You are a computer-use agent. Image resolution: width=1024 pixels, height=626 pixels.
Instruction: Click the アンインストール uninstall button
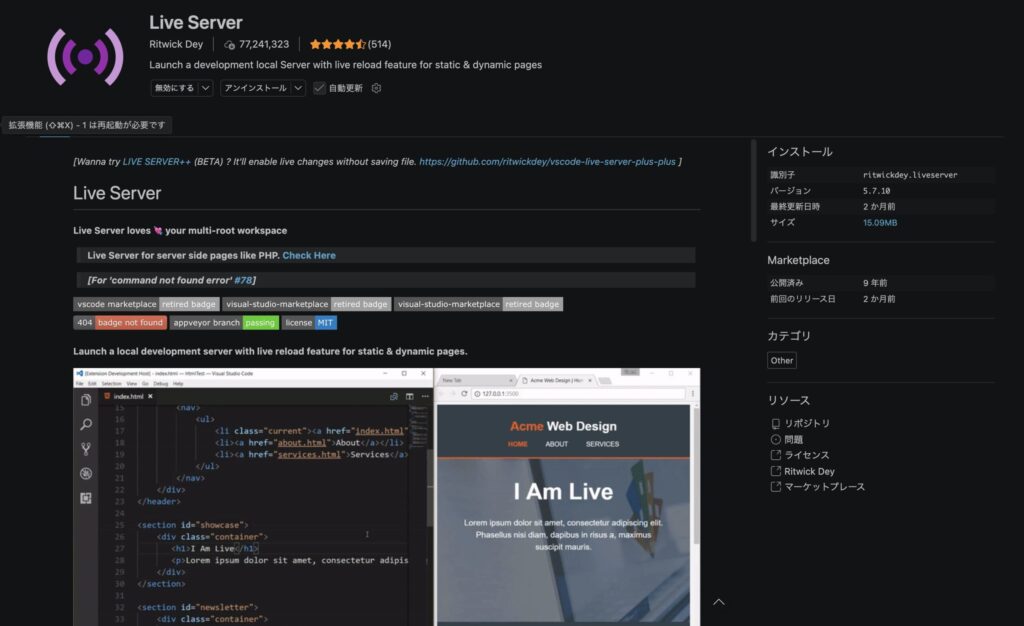coord(255,88)
